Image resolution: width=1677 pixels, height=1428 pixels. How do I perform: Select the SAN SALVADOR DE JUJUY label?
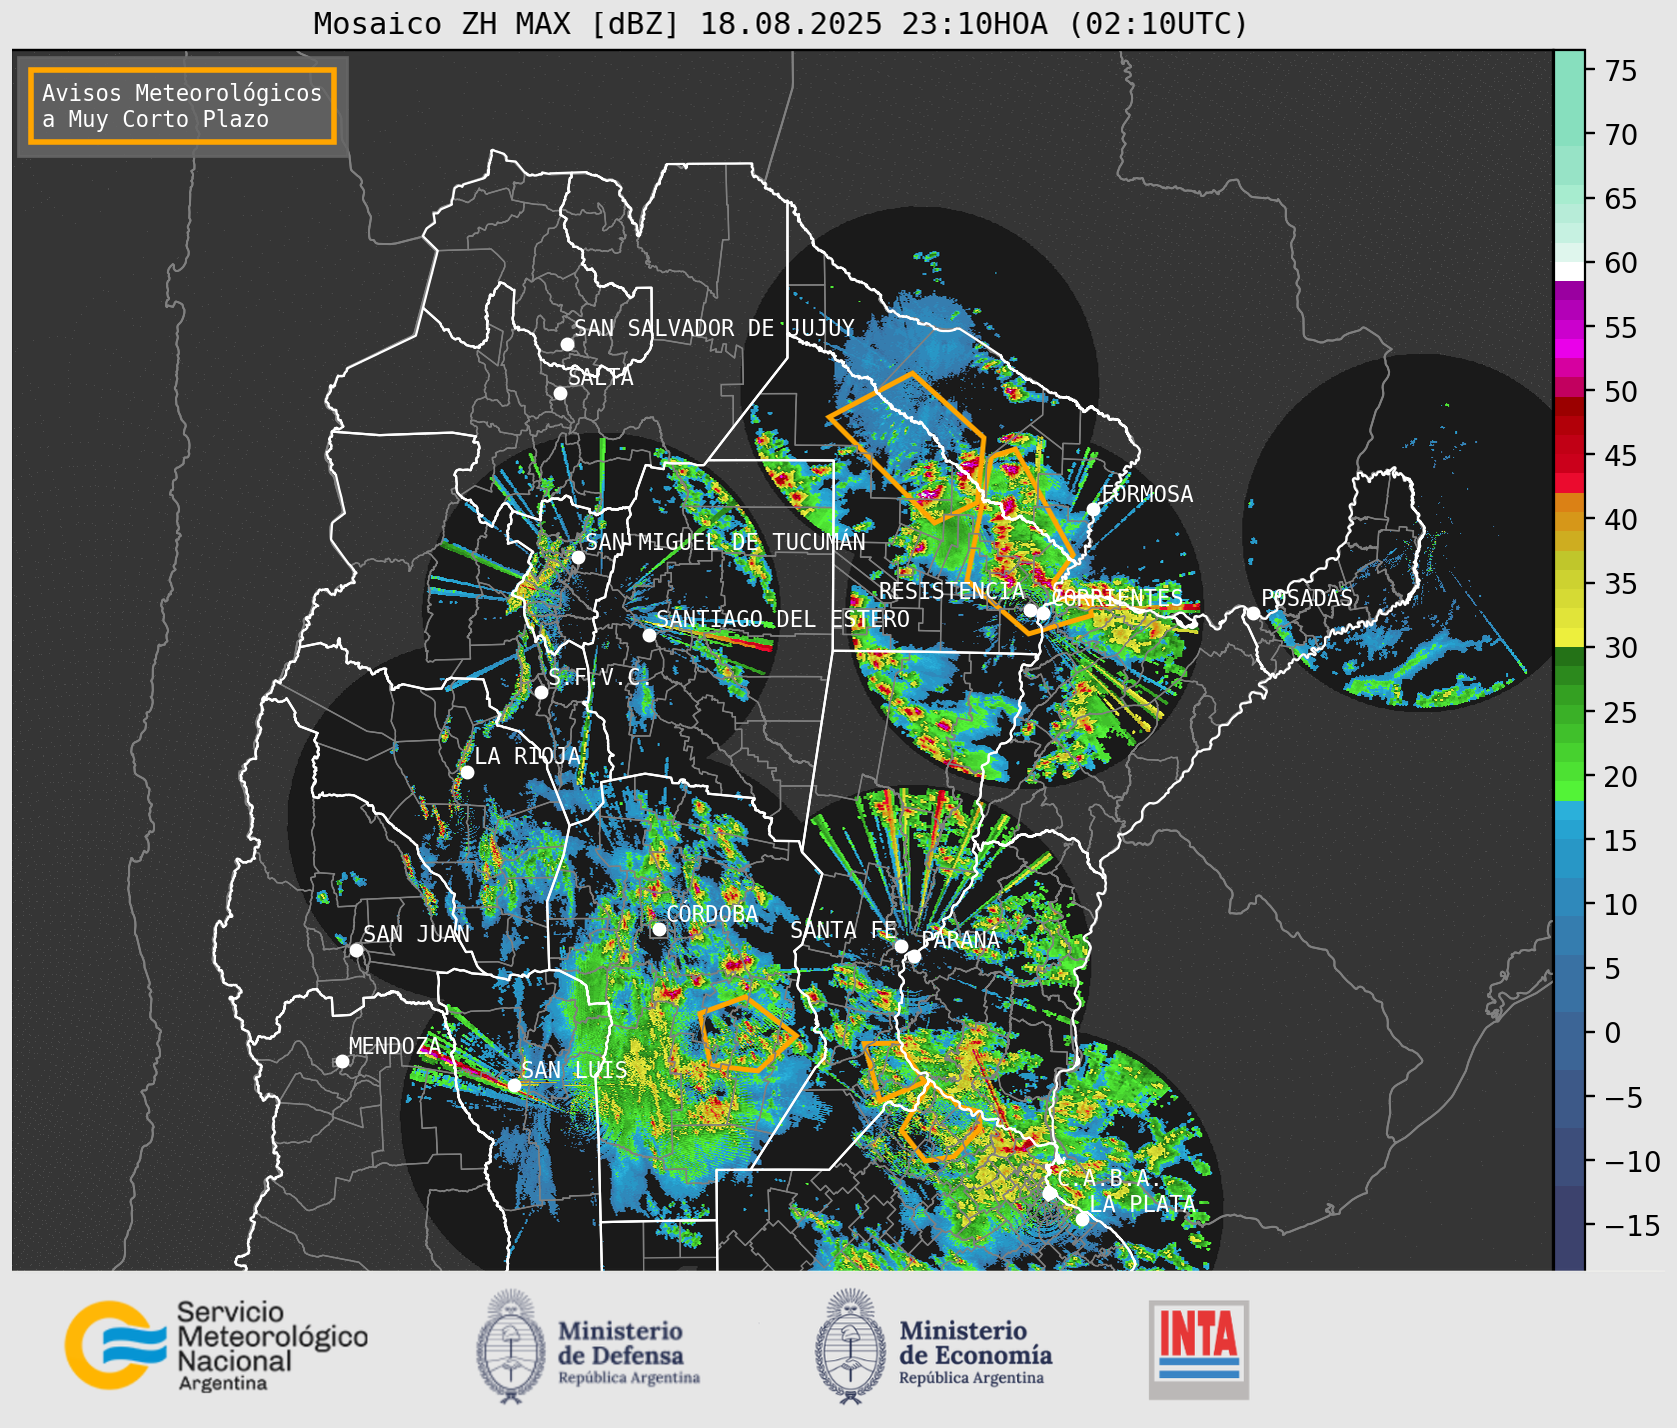coord(714,328)
